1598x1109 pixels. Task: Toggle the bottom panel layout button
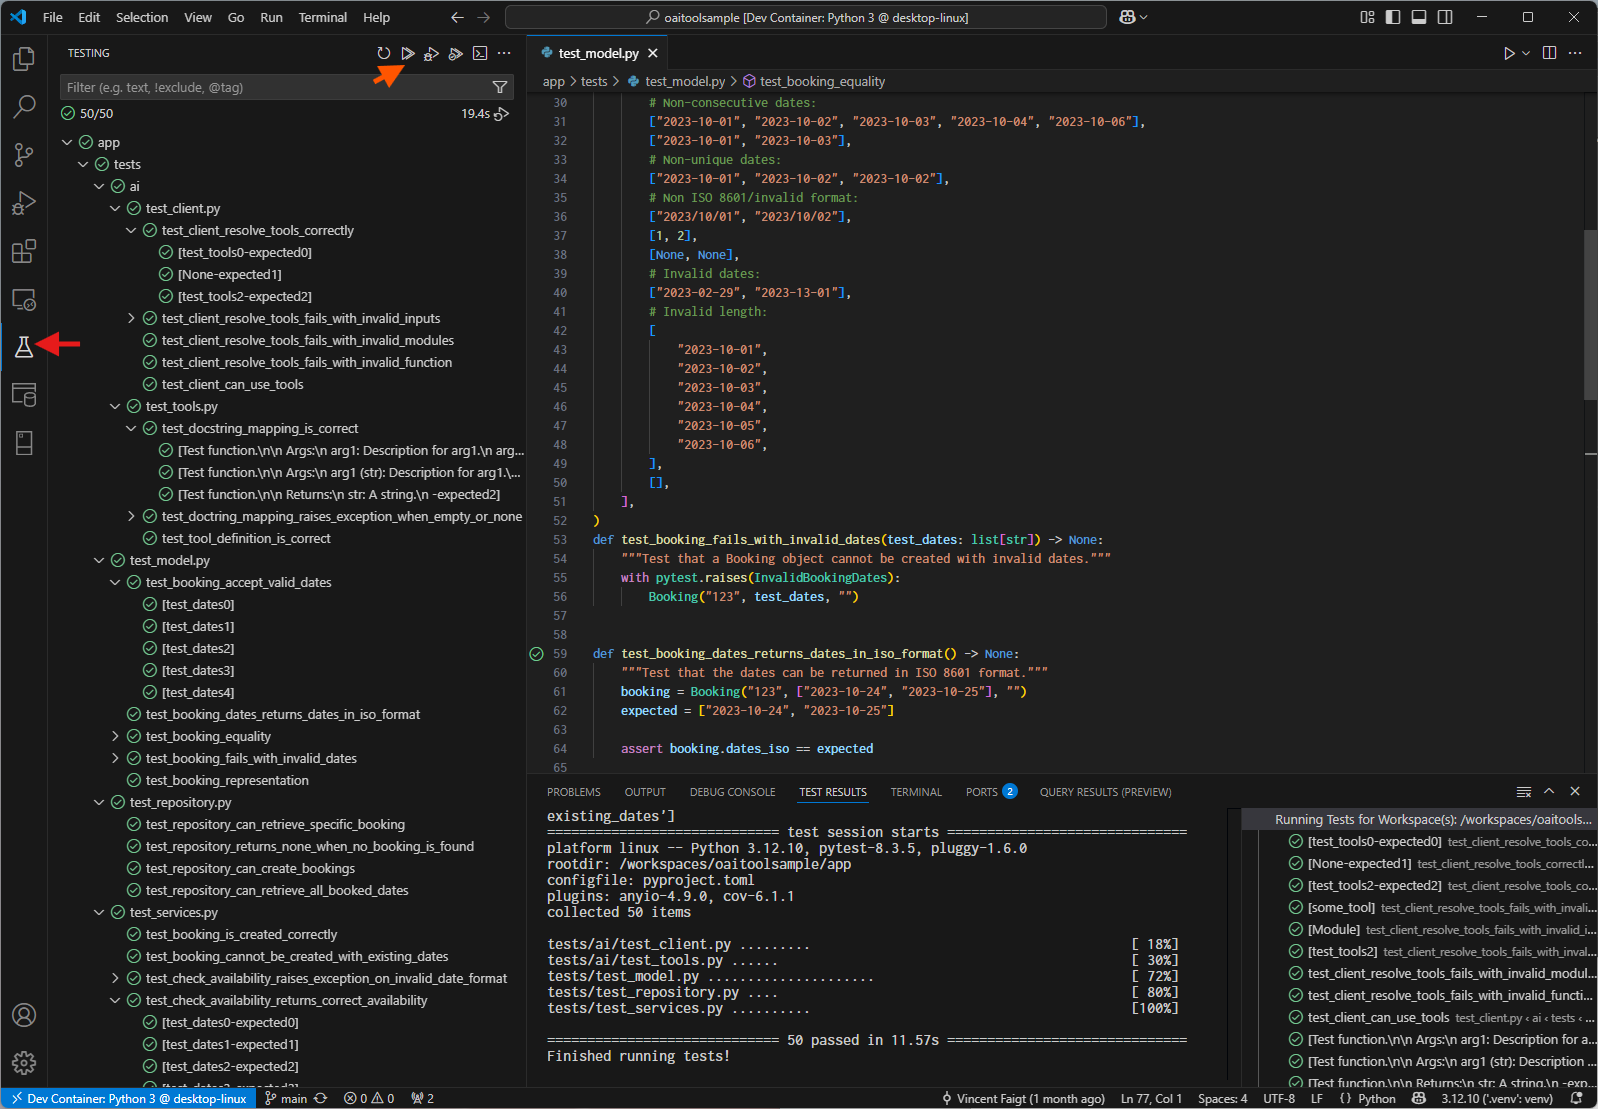point(1419,17)
